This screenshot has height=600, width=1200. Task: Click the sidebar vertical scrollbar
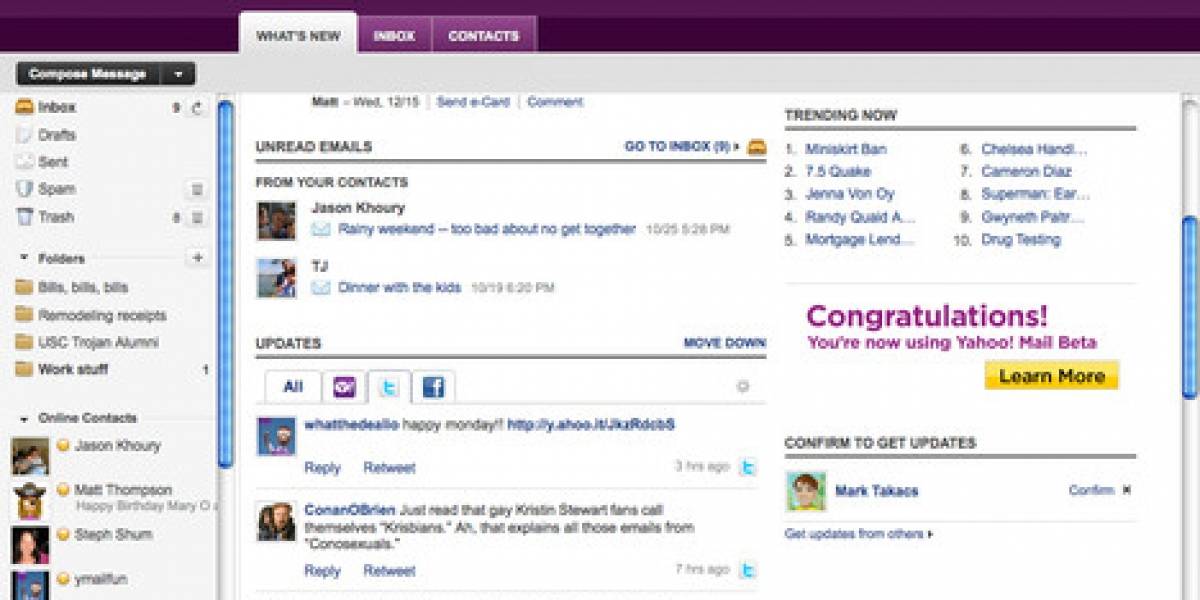(x=226, y=284)
